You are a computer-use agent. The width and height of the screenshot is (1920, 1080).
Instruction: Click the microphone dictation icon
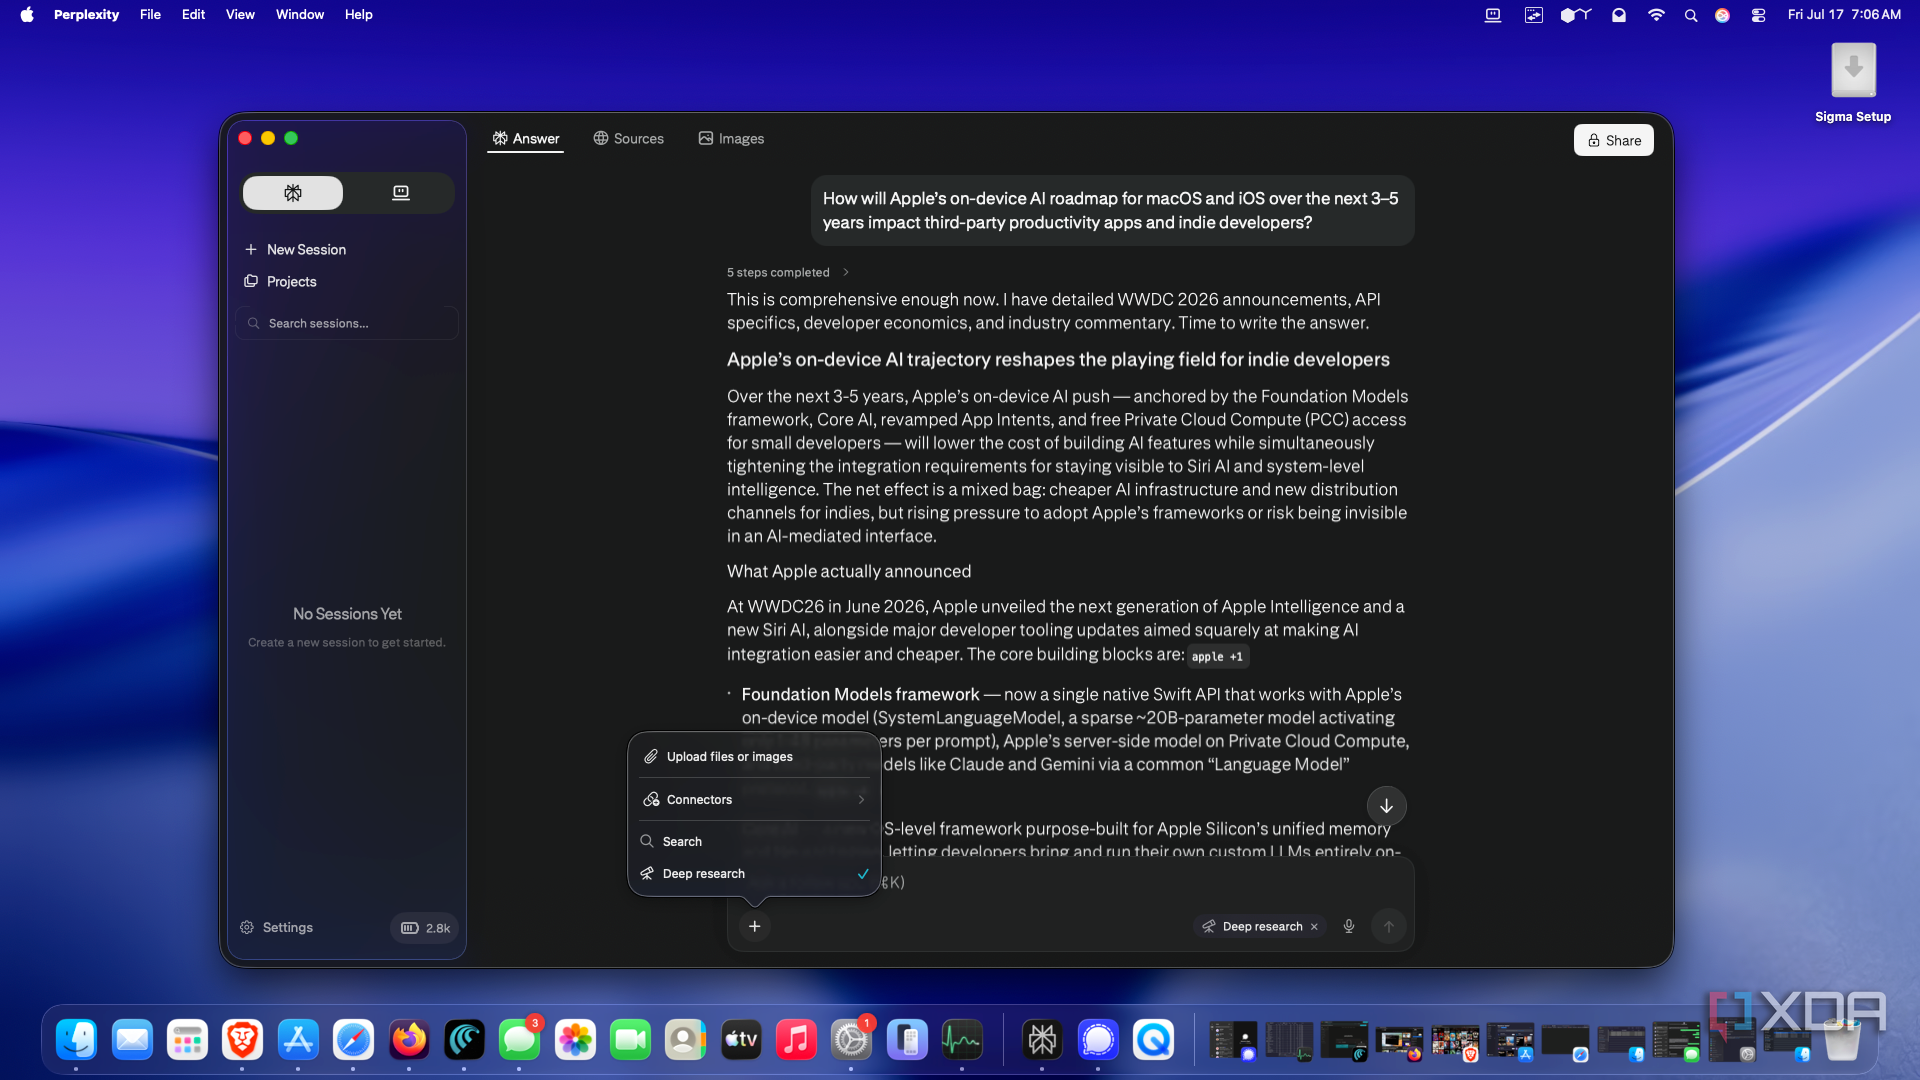coord(1349,927)
